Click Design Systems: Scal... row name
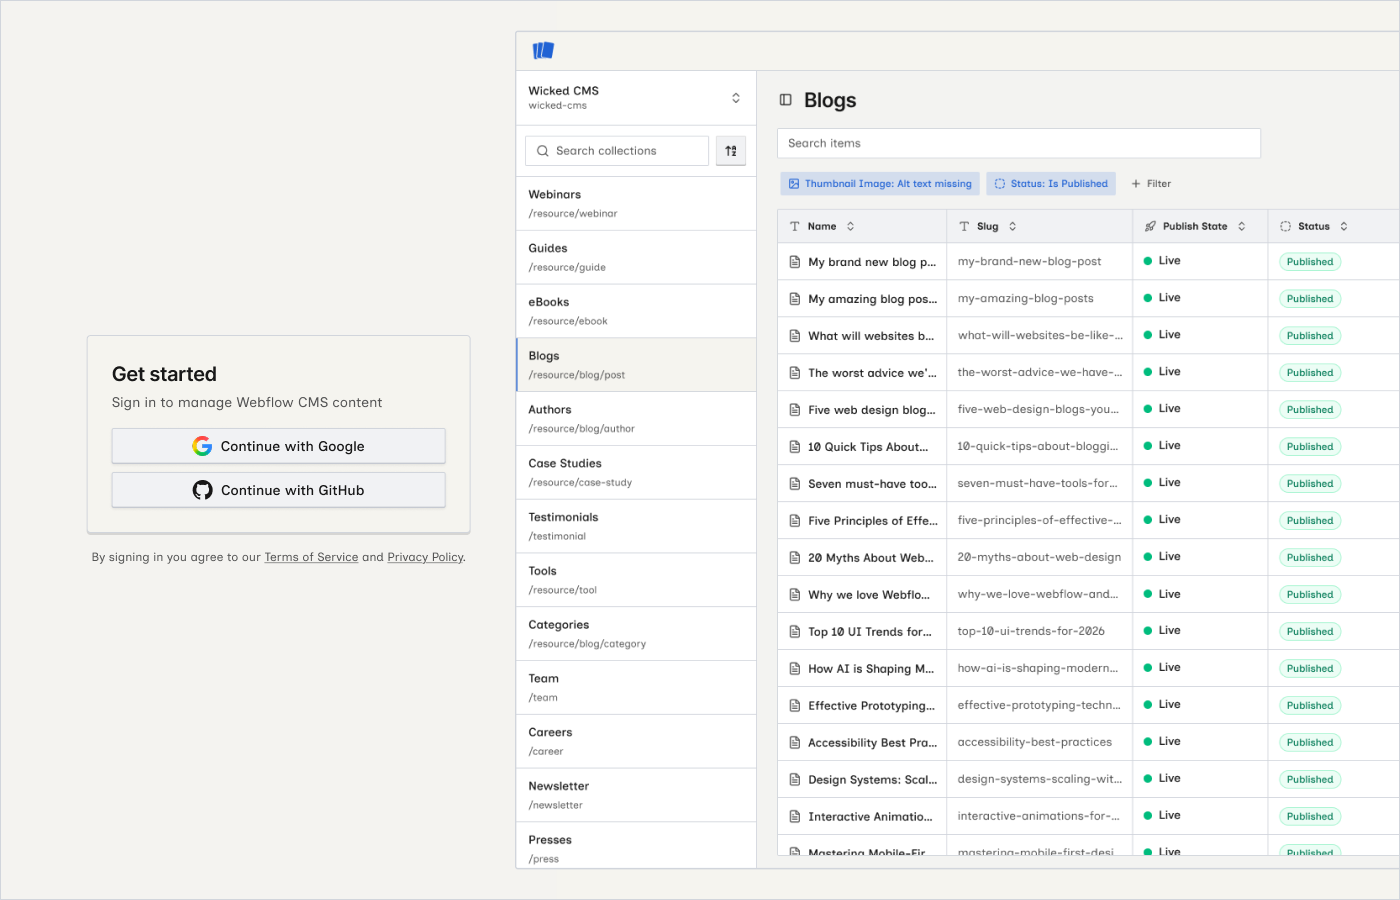The image size is (1400, 900). click(872, 780)
